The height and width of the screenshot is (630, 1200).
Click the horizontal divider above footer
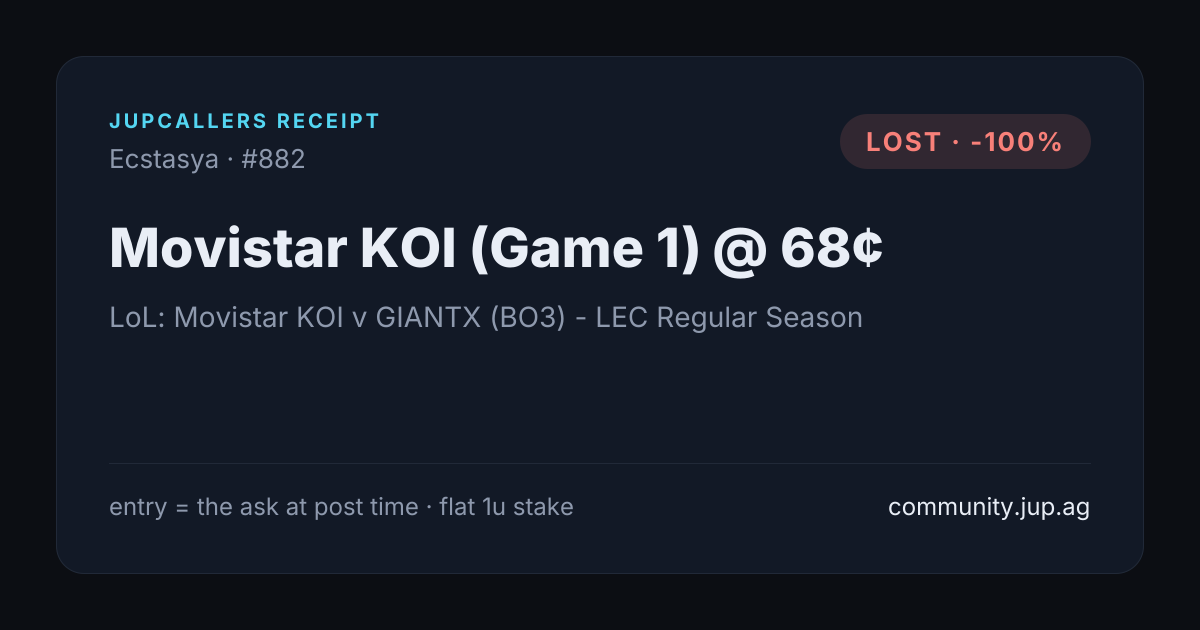point(600,463)
